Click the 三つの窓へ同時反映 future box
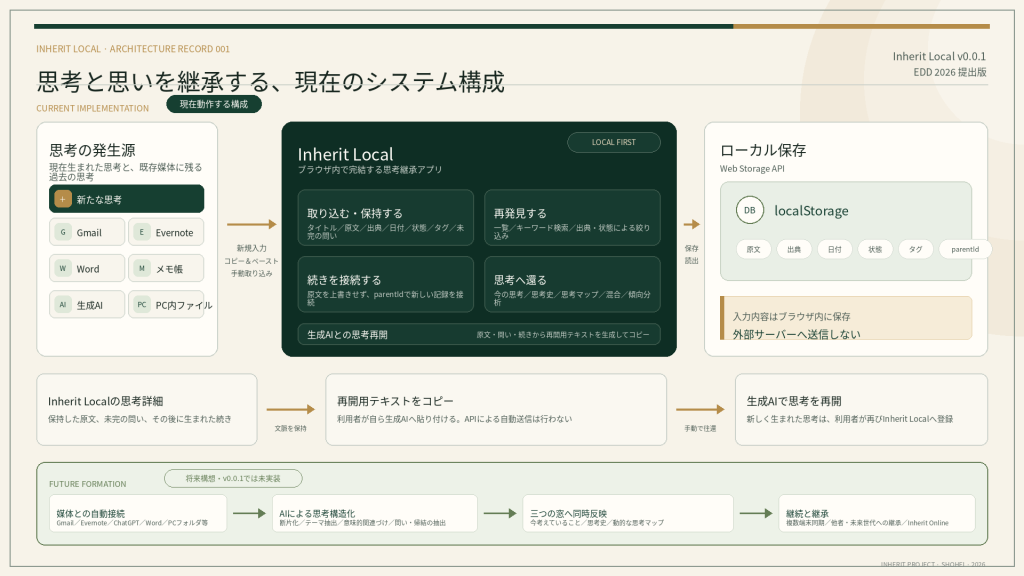This screenshot has width=1024, height=576. pos(628,513)
